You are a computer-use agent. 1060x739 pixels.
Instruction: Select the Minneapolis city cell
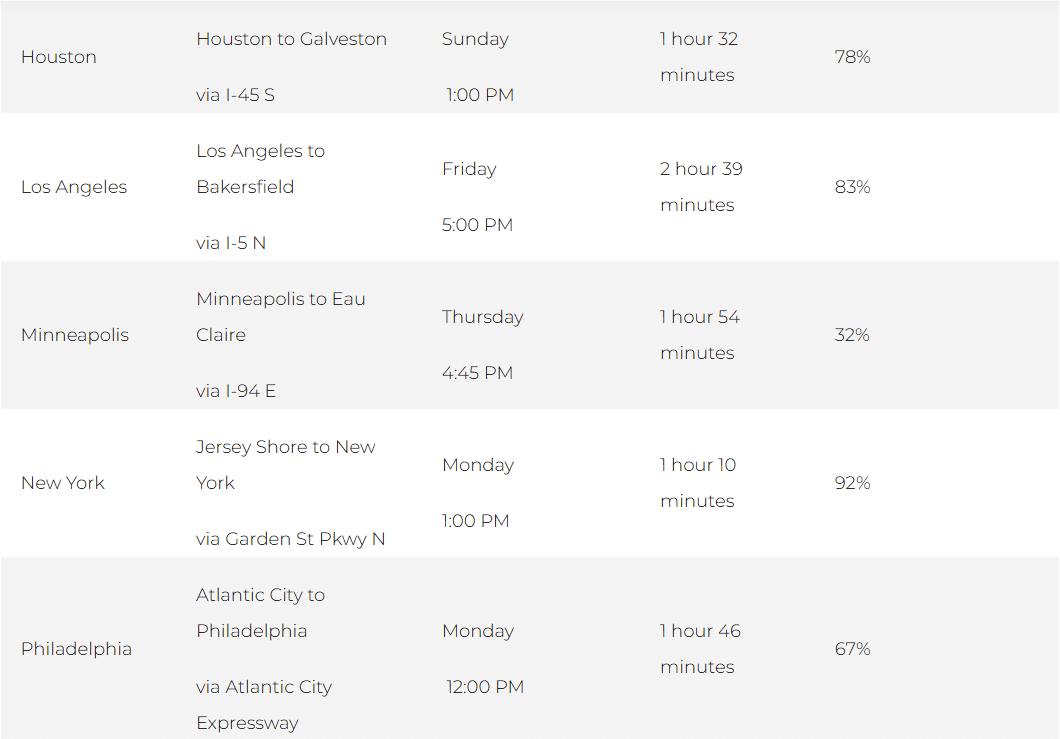(74, 335)
